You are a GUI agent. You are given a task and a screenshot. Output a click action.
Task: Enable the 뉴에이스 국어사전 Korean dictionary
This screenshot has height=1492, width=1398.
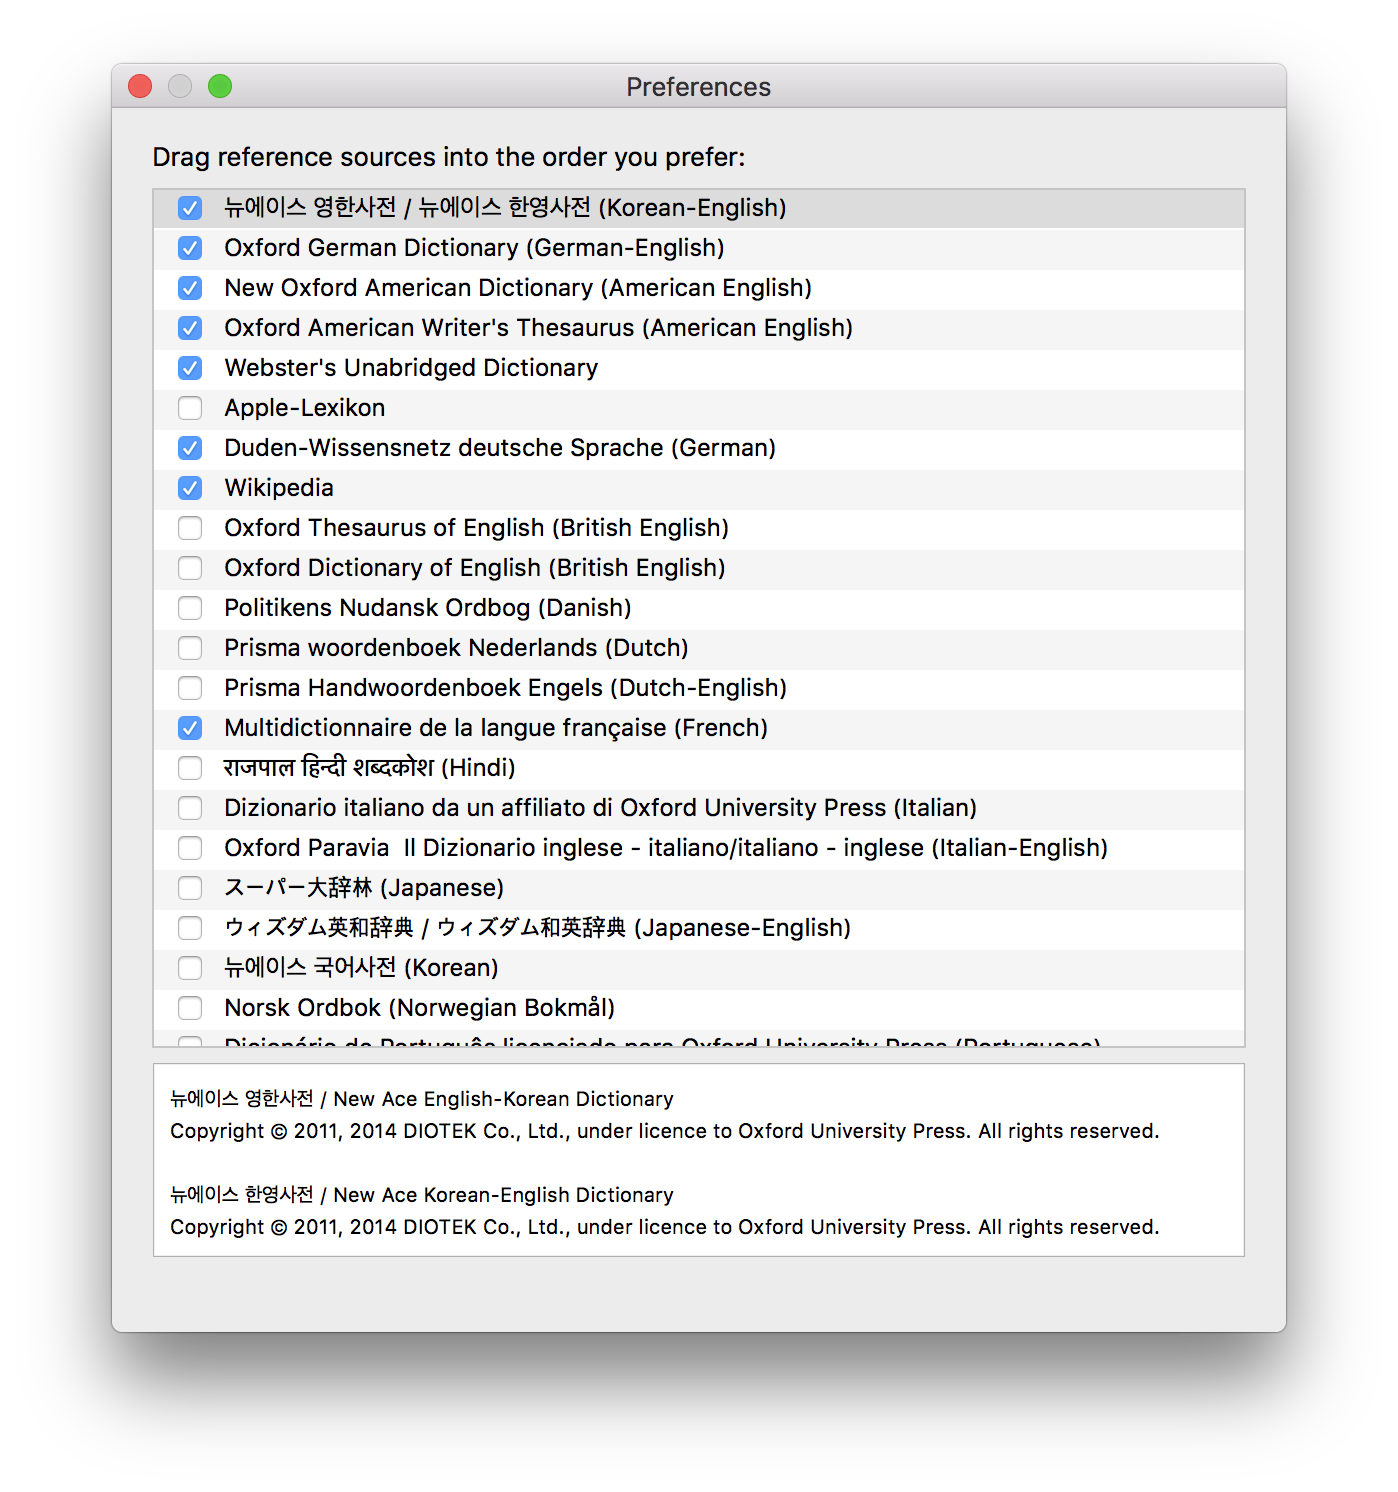pos(190,968)
